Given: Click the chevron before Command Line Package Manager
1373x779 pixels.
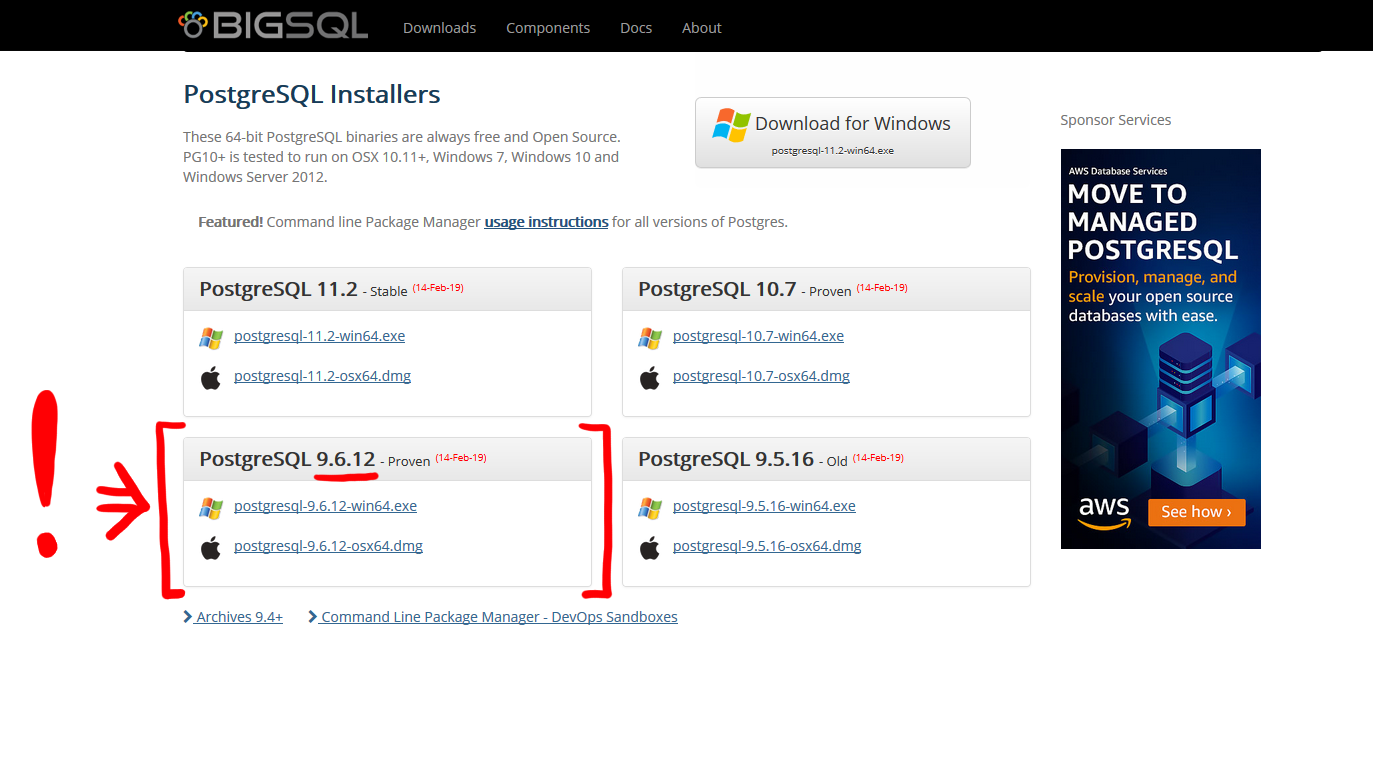Looking at the screenshot, I should (x=313, y=617).
